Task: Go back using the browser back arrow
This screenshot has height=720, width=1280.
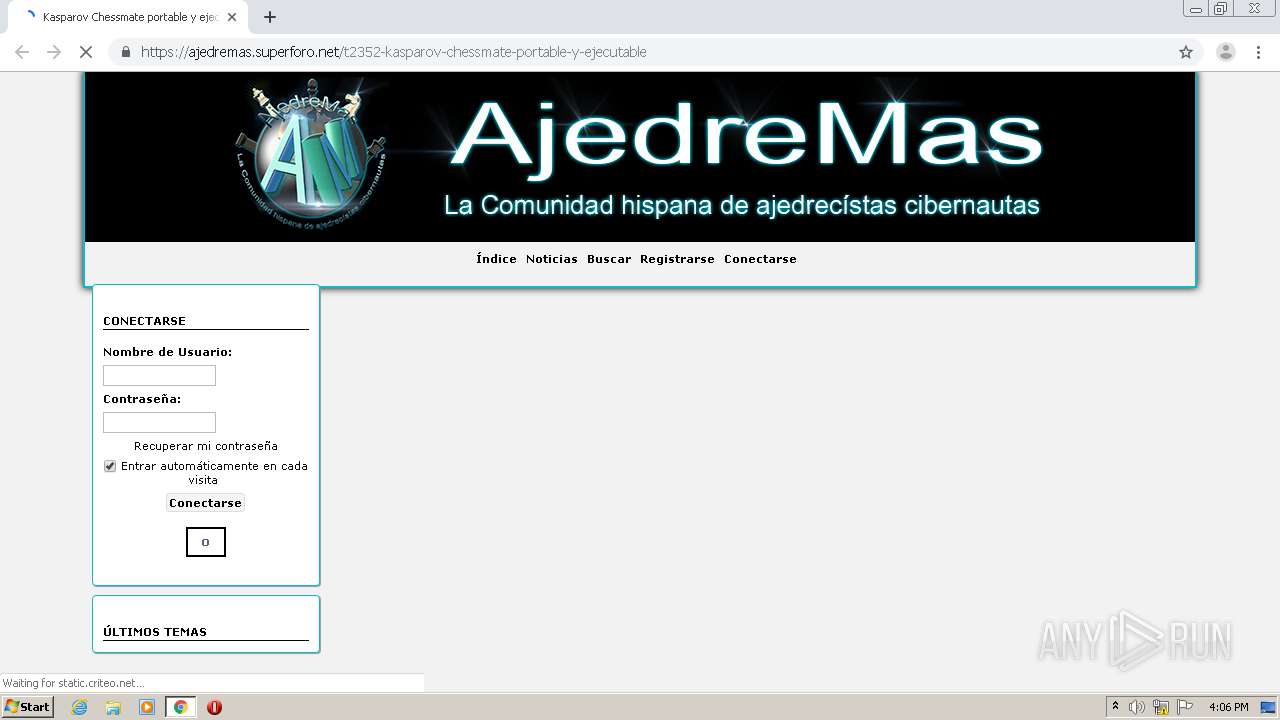Action: pyautogui.click(x=22, y=52)
